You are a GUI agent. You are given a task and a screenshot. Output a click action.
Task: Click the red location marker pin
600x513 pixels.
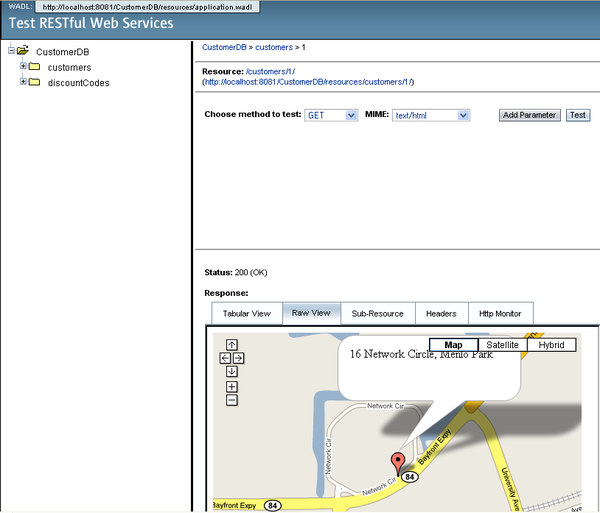click(x=398, y=464)
